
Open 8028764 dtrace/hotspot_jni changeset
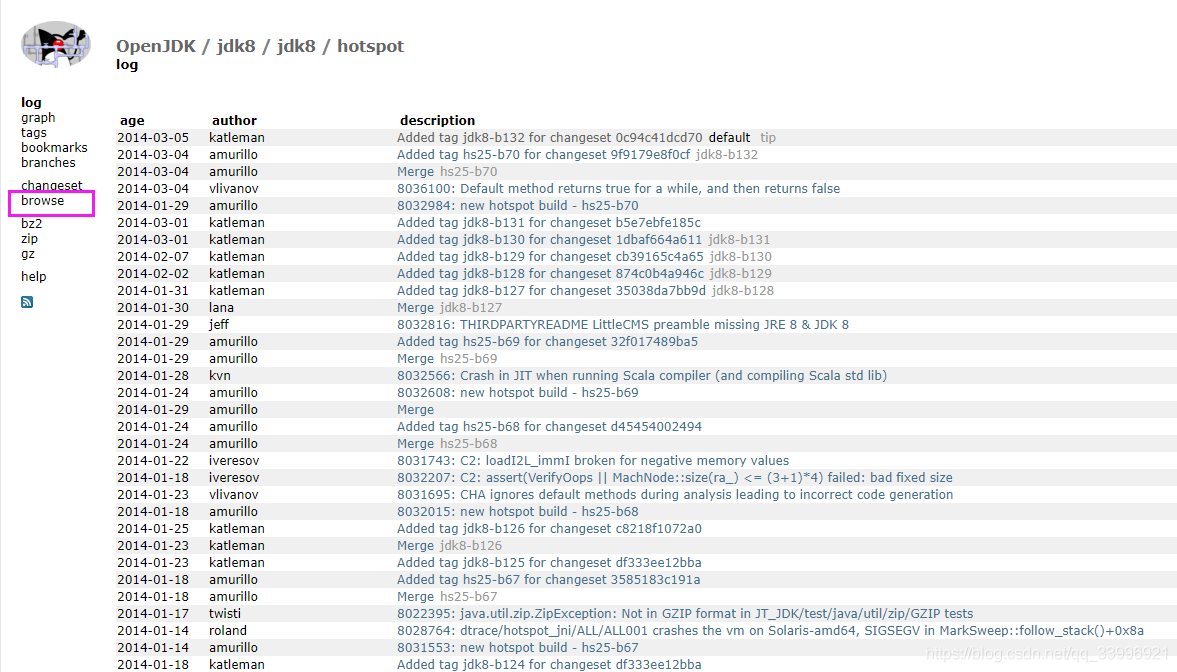coord(770,631)
